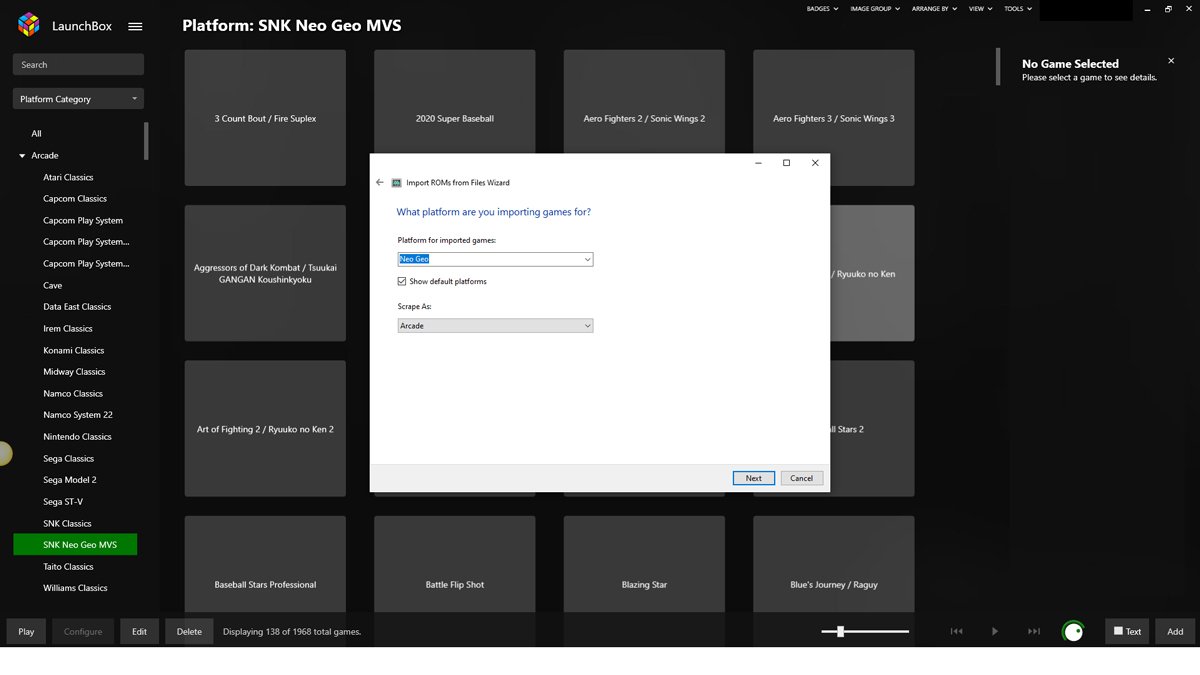1200x675 pixels.
Task: Open the Platform Category dropdown
Action: coord(78,99)
